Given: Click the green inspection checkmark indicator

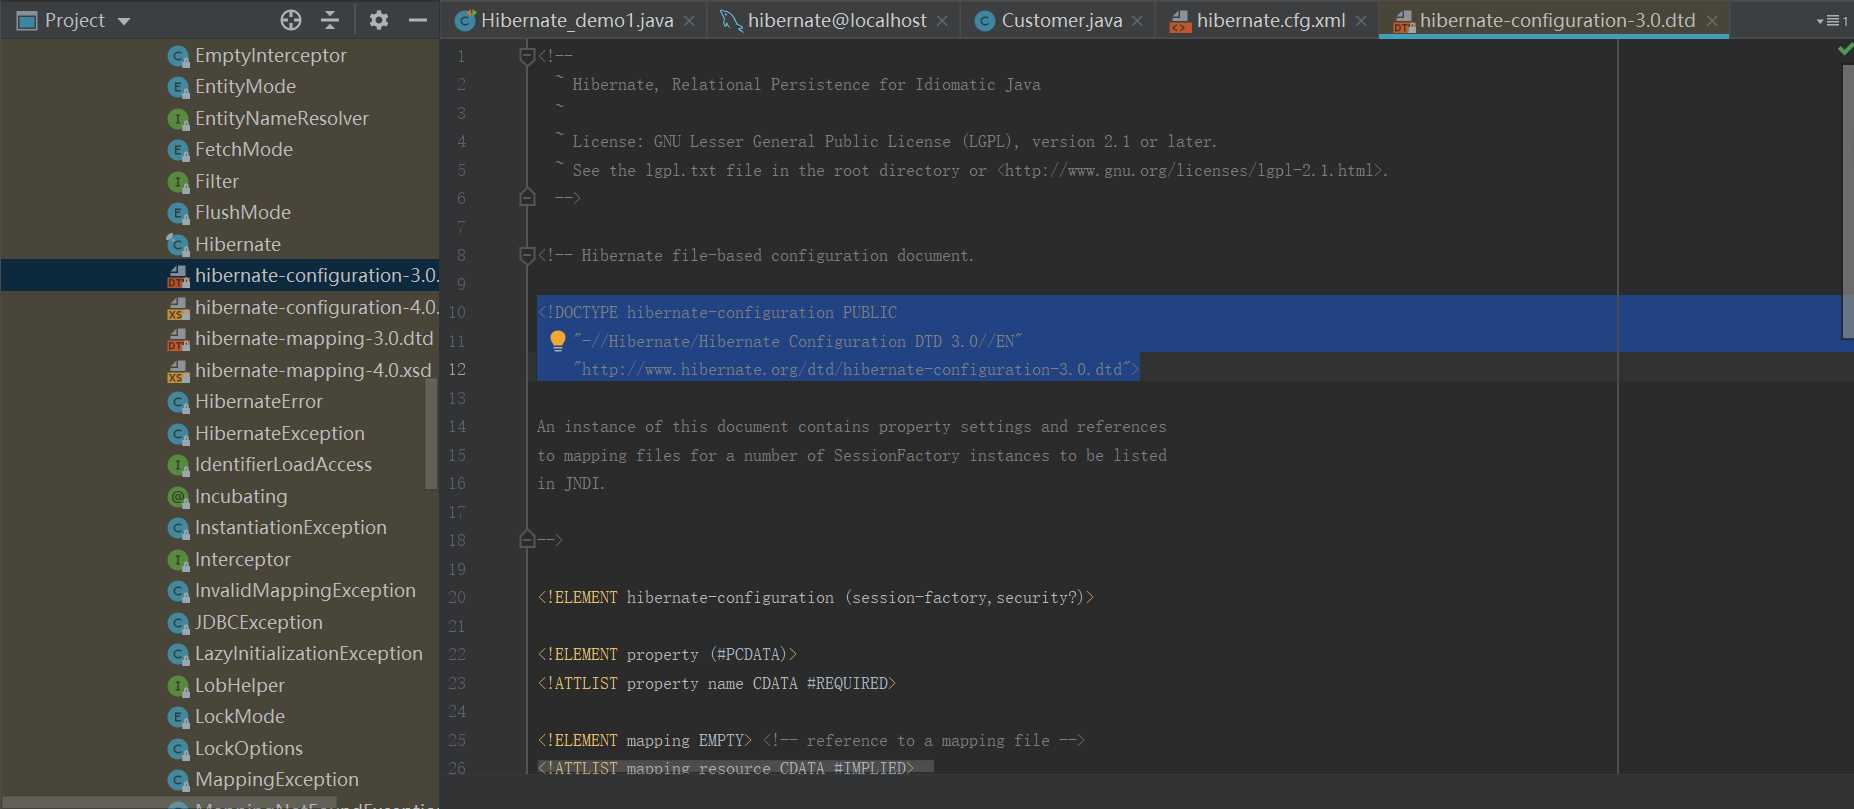Looking at the screenshot, I should 1845,49.
